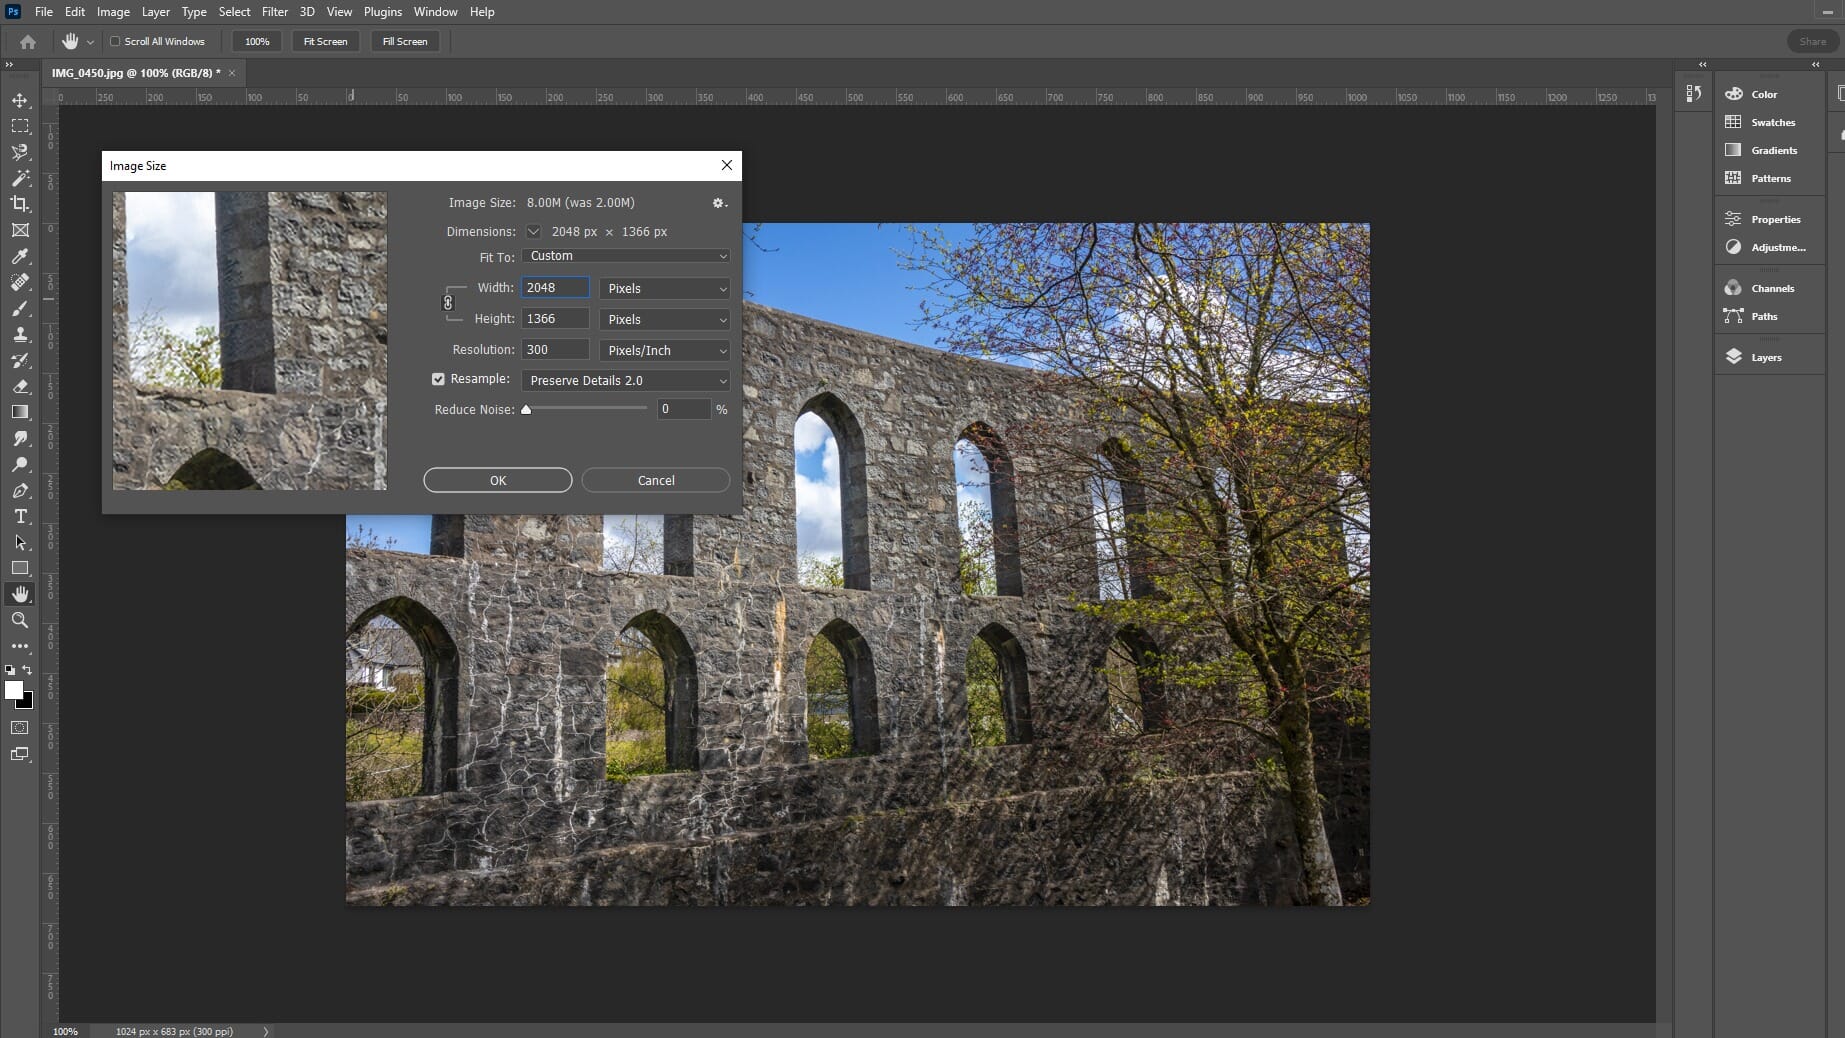This screenshot has height=1038, width=1845.
Task: Pick the Clone Stamp tool
Action: 20,335
